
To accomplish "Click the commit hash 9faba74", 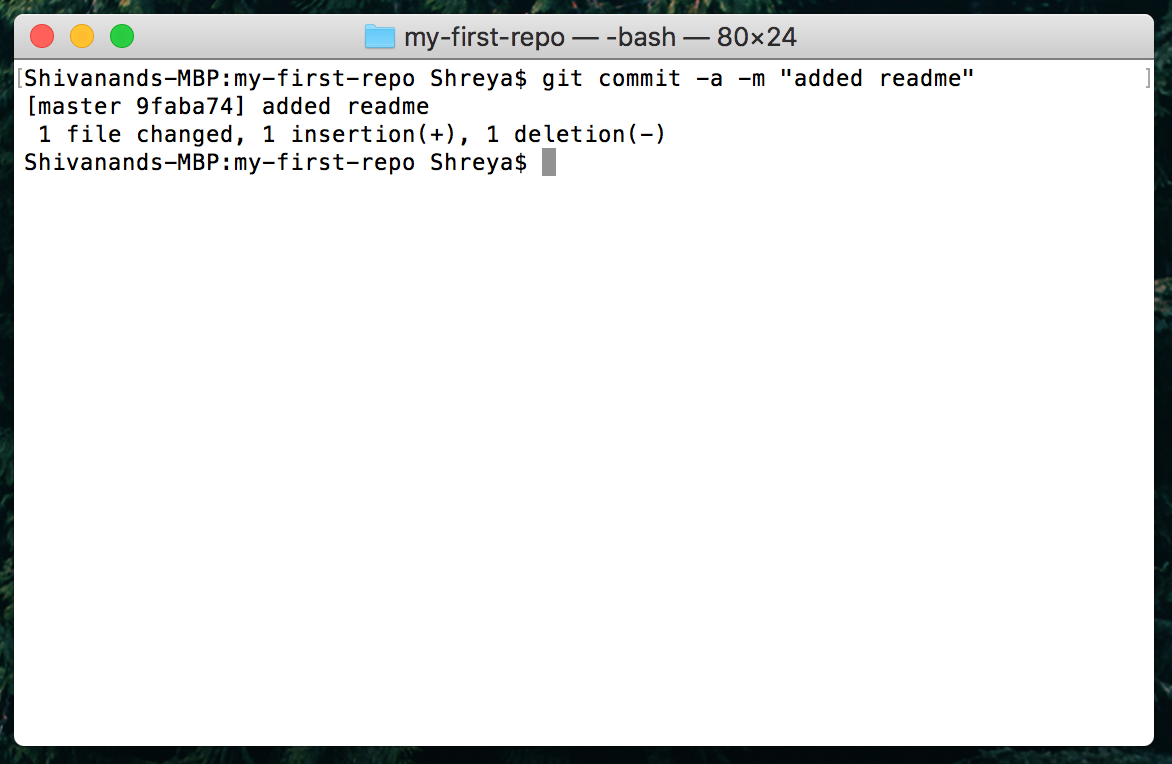I will (x=185, y=106).
